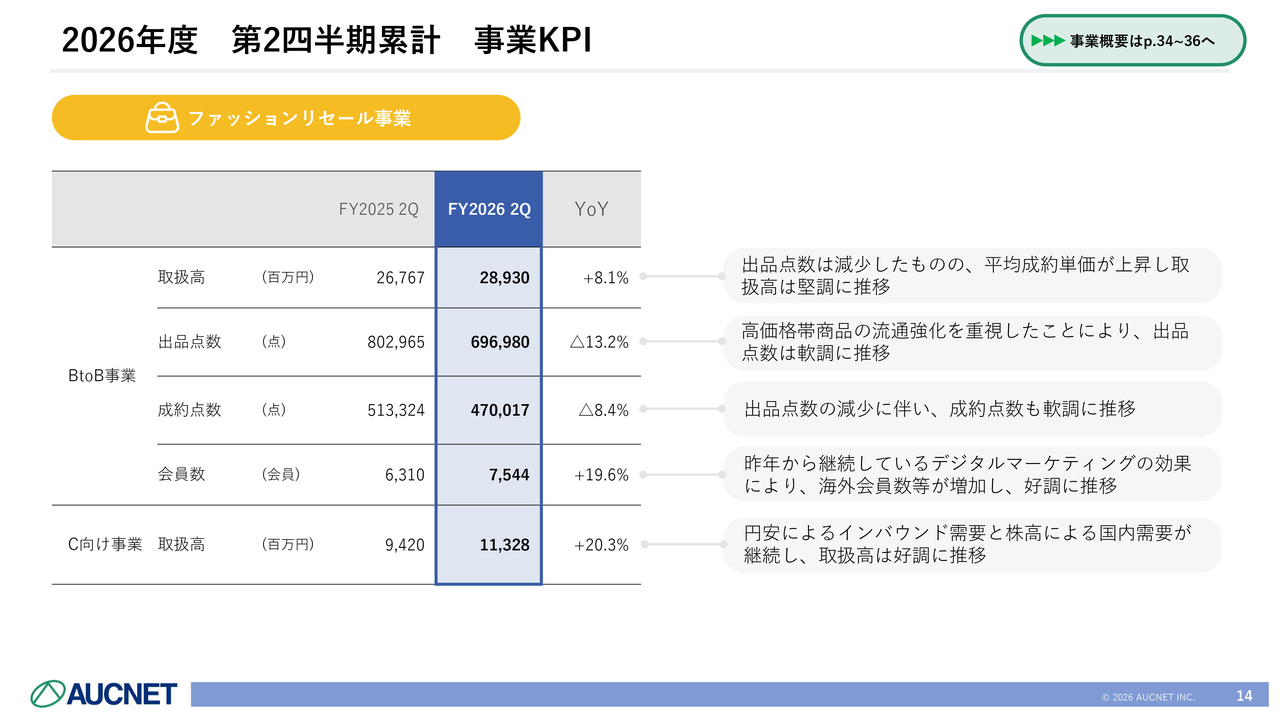Click the 696,980 出品点数 value
Viewport: 1280px width, 720px height.
(x=500, y=342)
